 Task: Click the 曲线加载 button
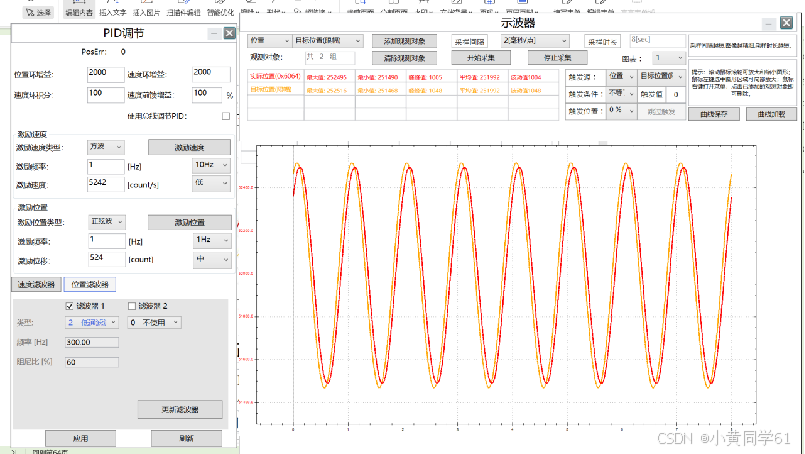[x=771, y=114]
